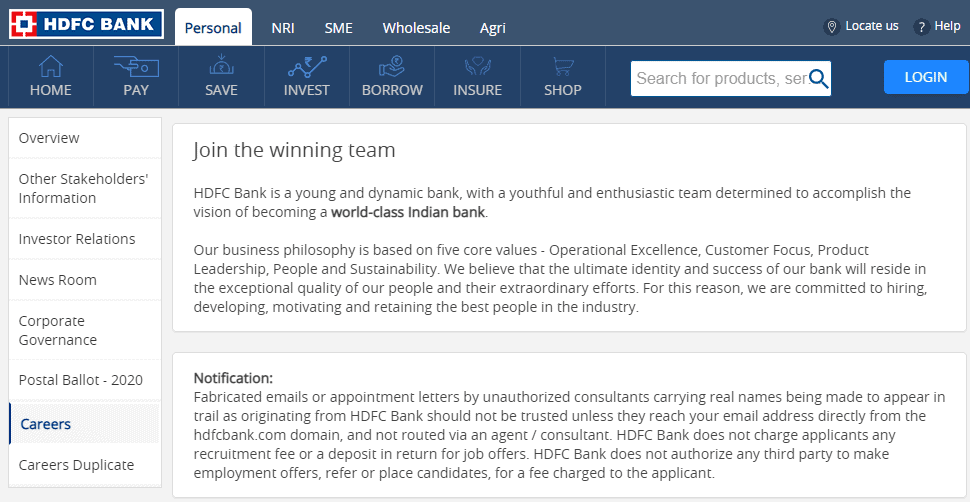Open the Borrow rupee-hand icon
970x502 pixels.
[x=392, y=66]
